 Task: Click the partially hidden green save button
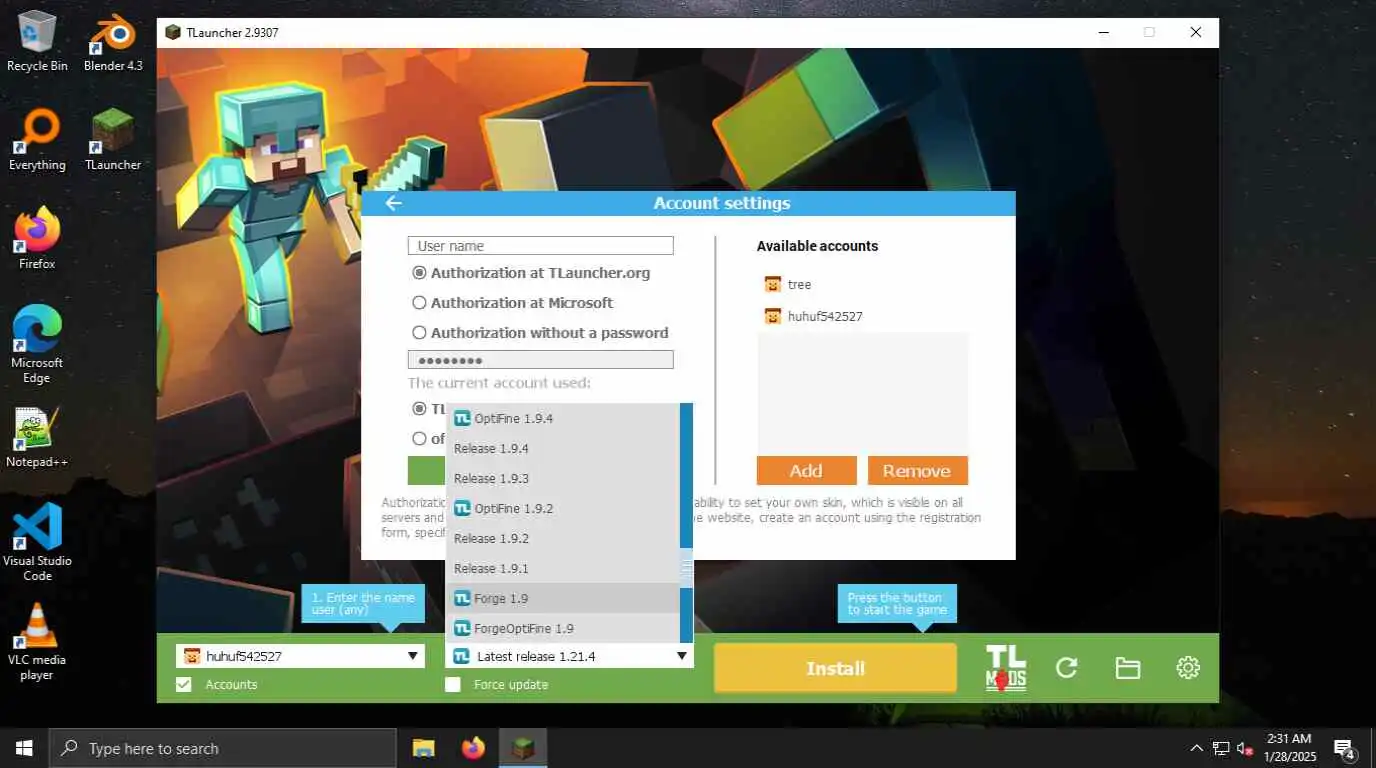coord(426,471)
